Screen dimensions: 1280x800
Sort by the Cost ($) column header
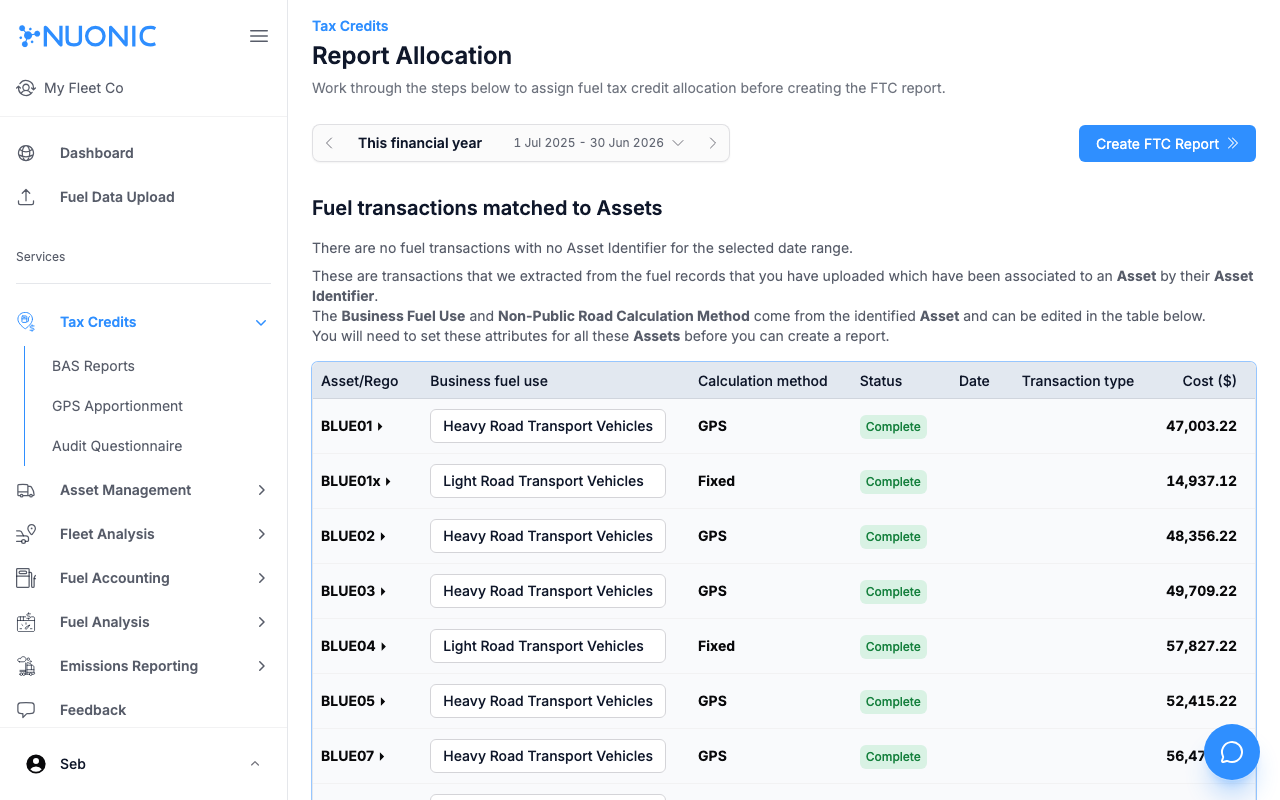pos(1210,381)
